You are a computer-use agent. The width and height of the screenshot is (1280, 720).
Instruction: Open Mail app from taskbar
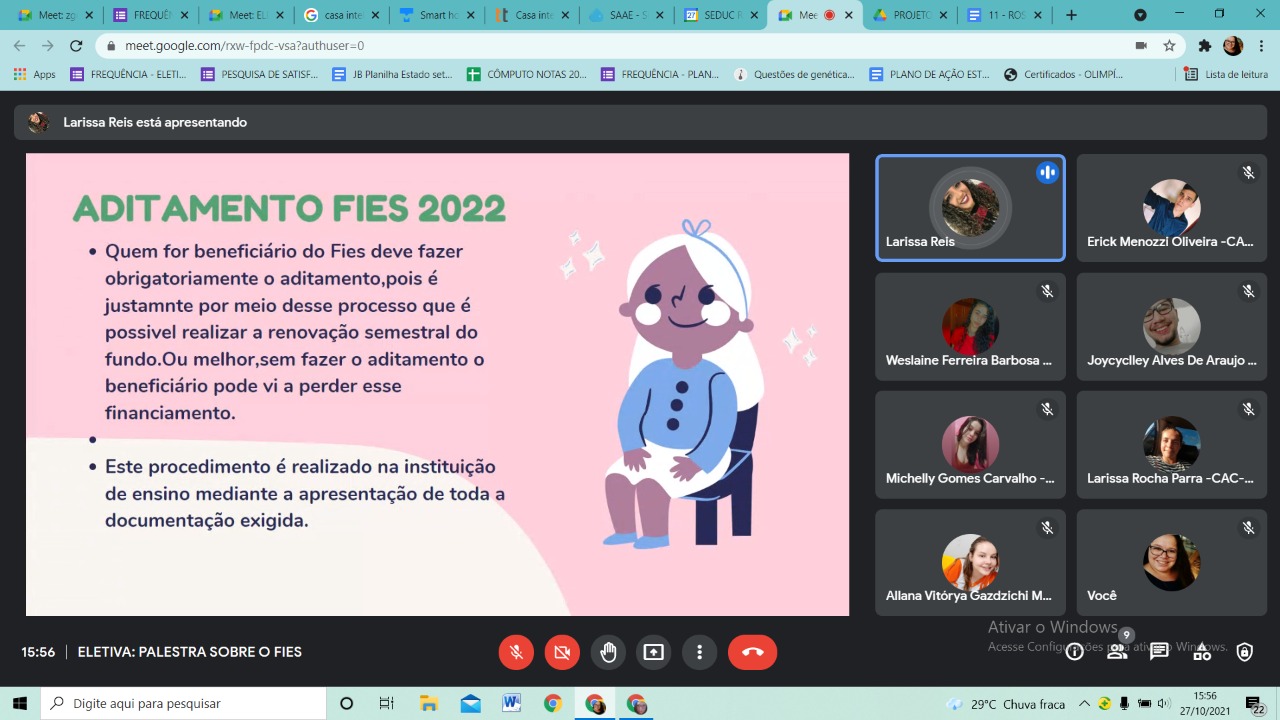click(470, 704)
